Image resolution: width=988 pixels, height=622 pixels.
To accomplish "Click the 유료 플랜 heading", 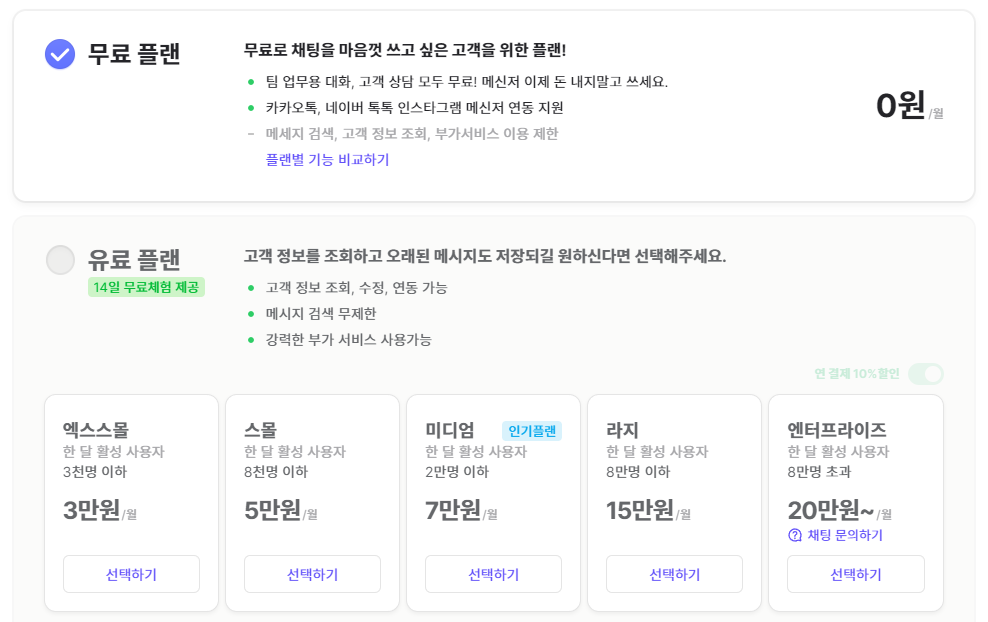I will (134, 260).
